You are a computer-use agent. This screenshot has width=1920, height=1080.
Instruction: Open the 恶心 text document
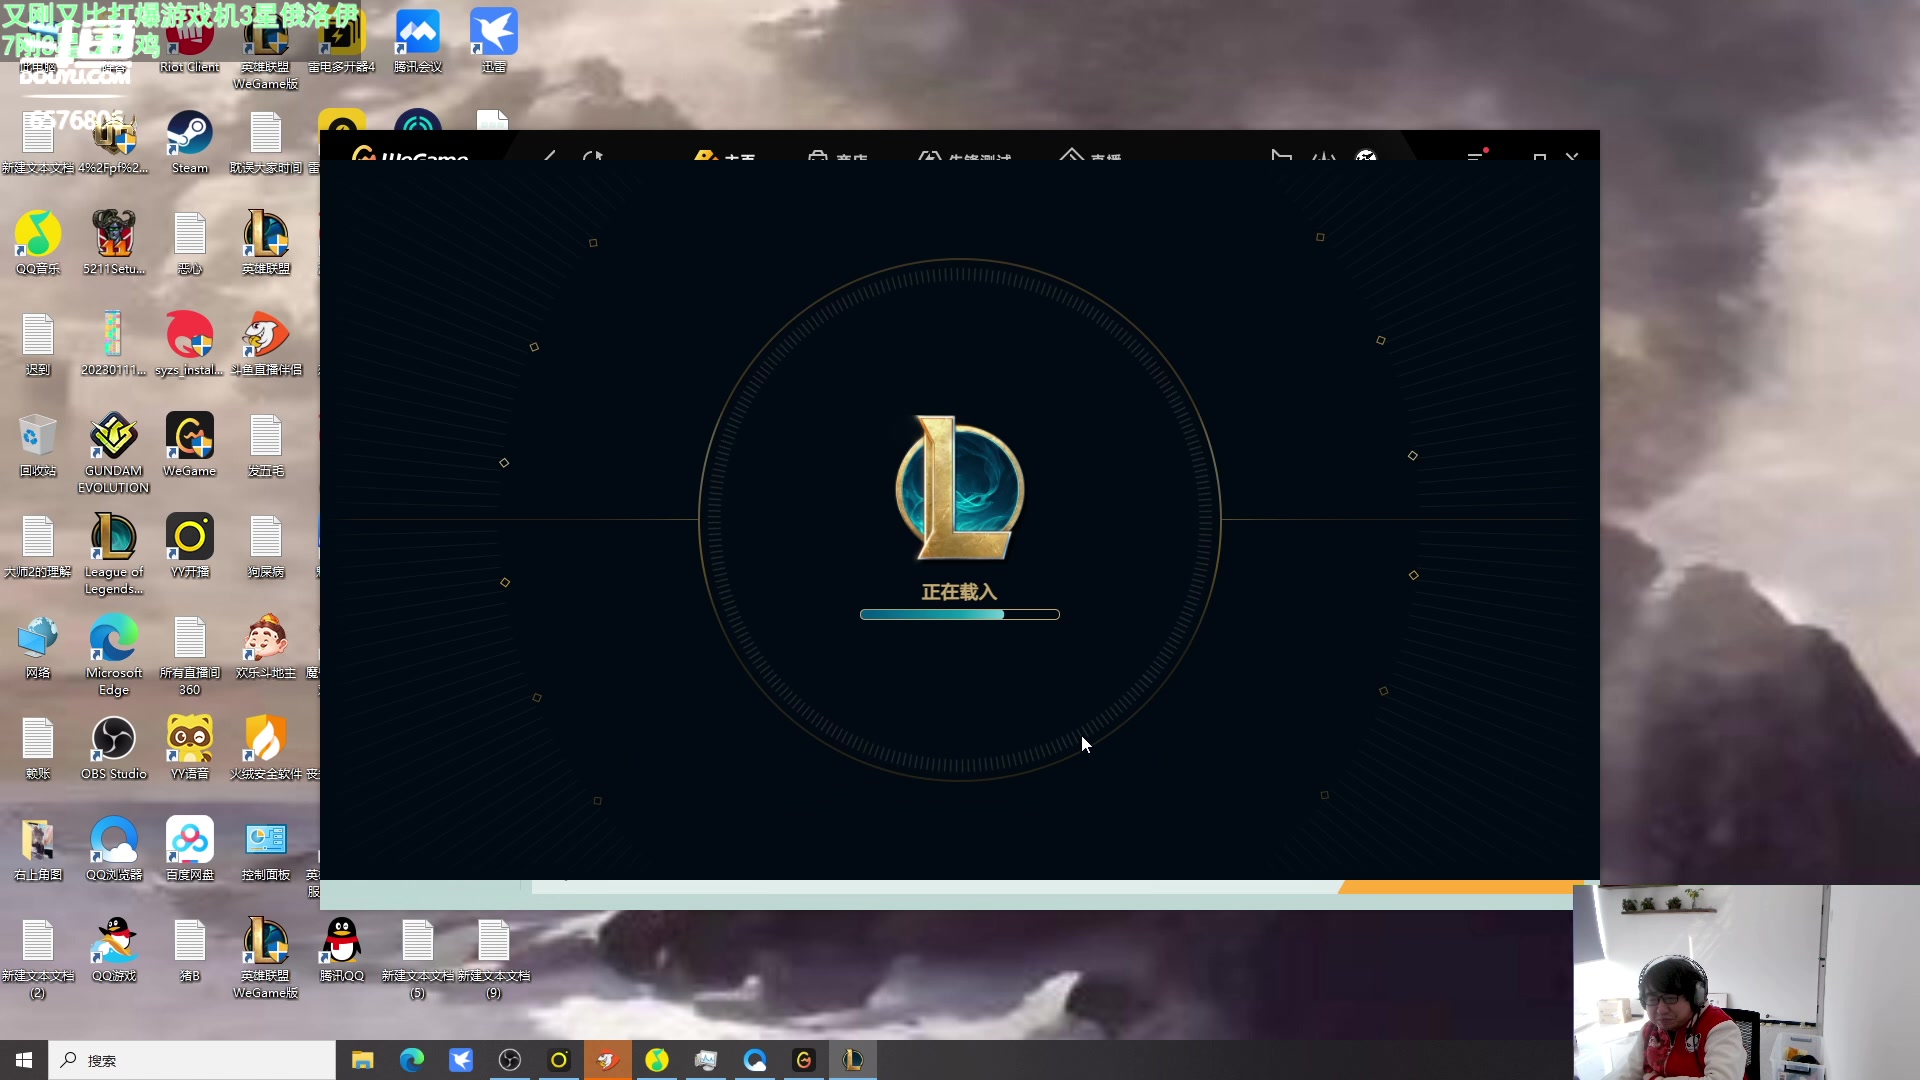click(189, 243)
